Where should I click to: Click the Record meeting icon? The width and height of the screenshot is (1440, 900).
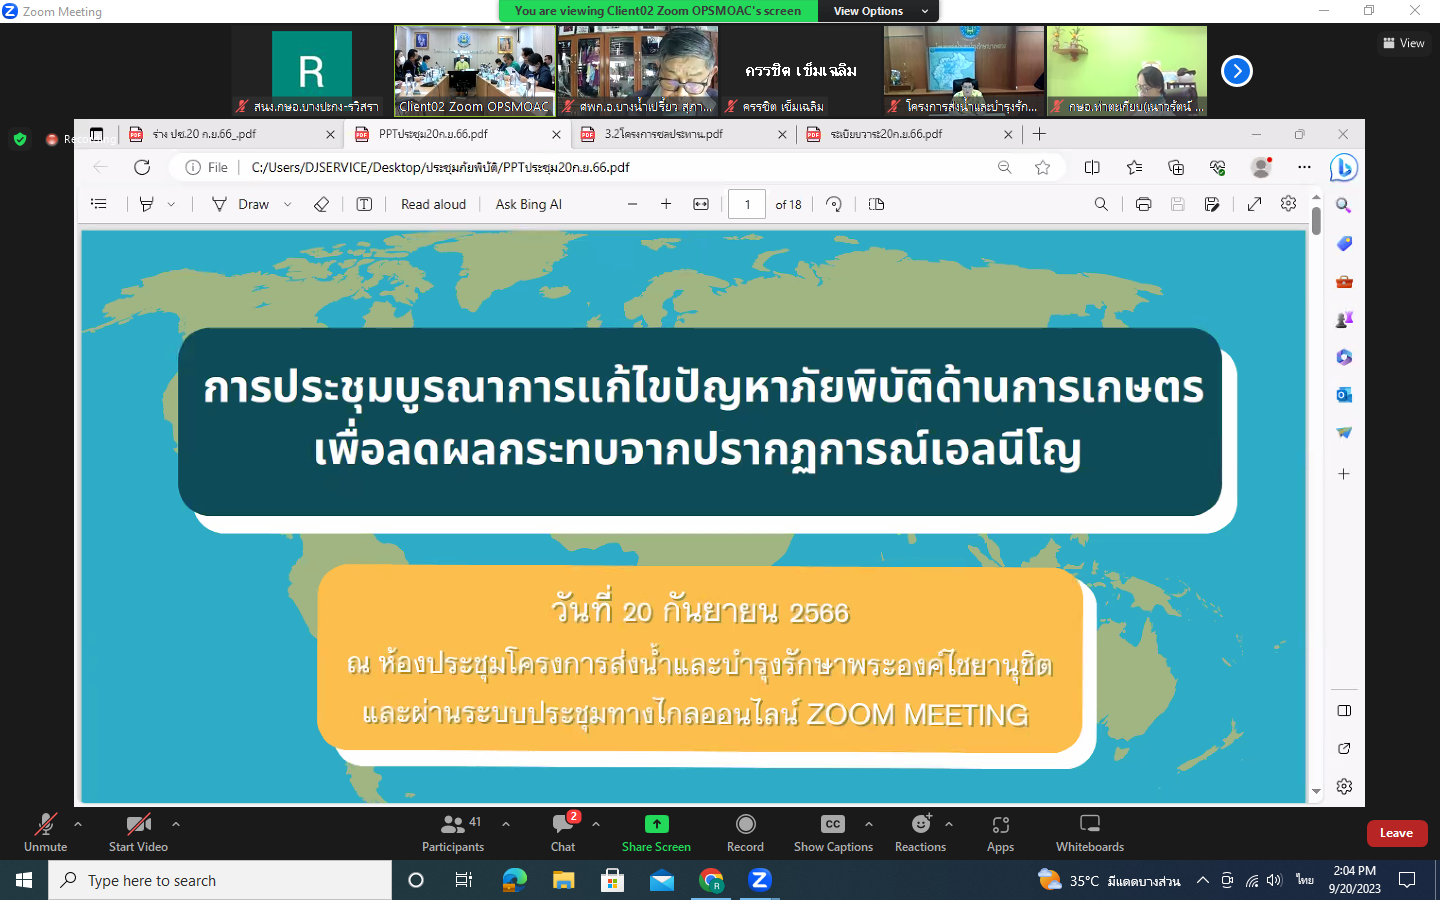pyautogui.click(x=745, y=824)
